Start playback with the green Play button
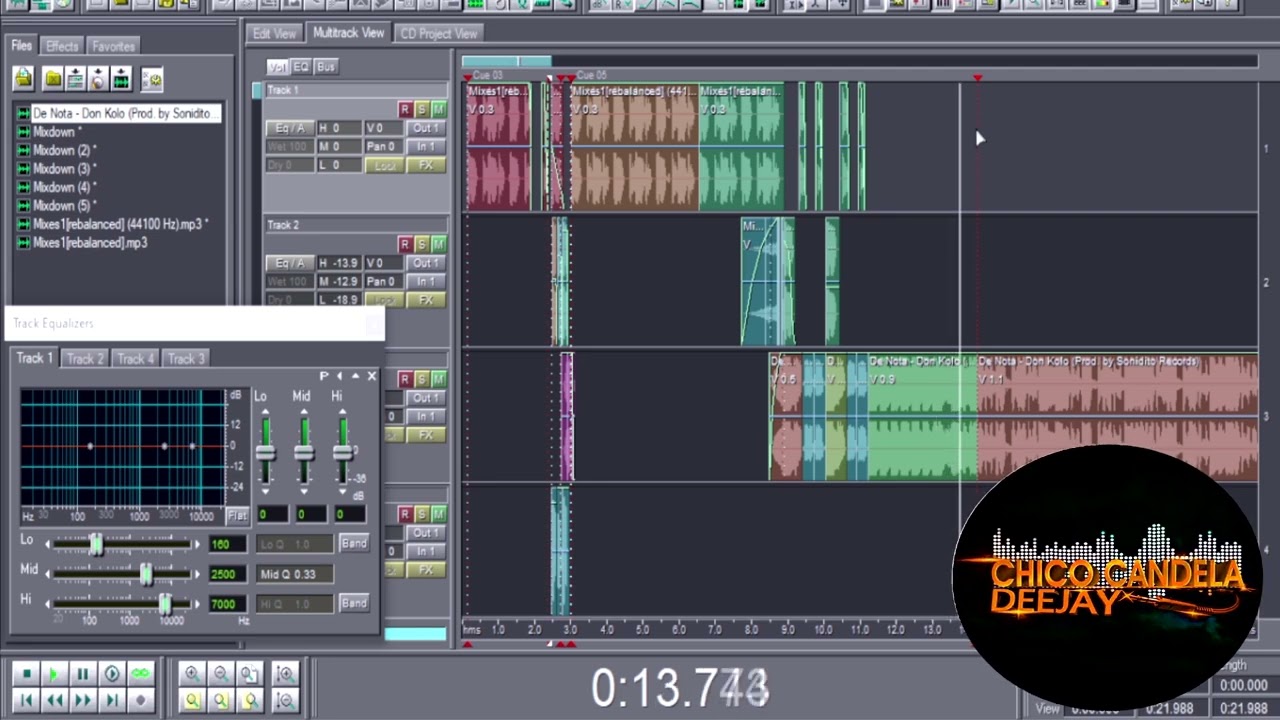The image size is (1280, 720). tap(55, 675)
